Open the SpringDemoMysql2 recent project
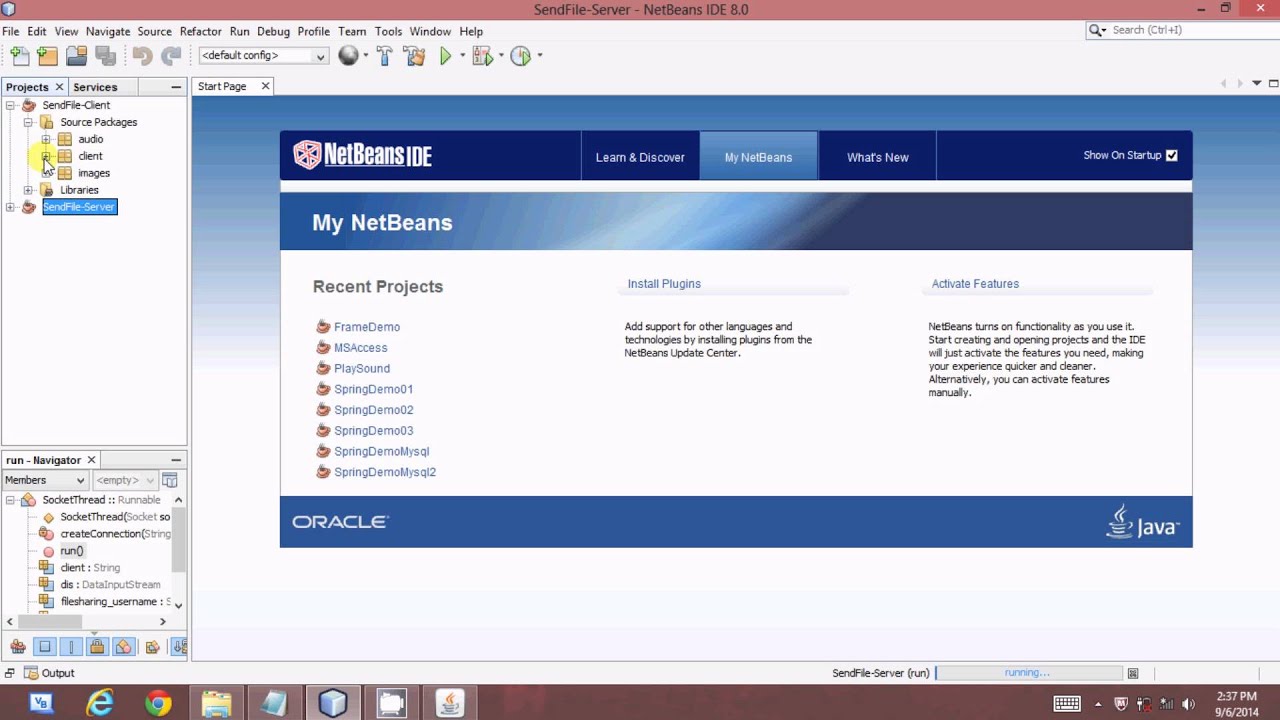Screen dimensions: 1280x720 (385, 472)
